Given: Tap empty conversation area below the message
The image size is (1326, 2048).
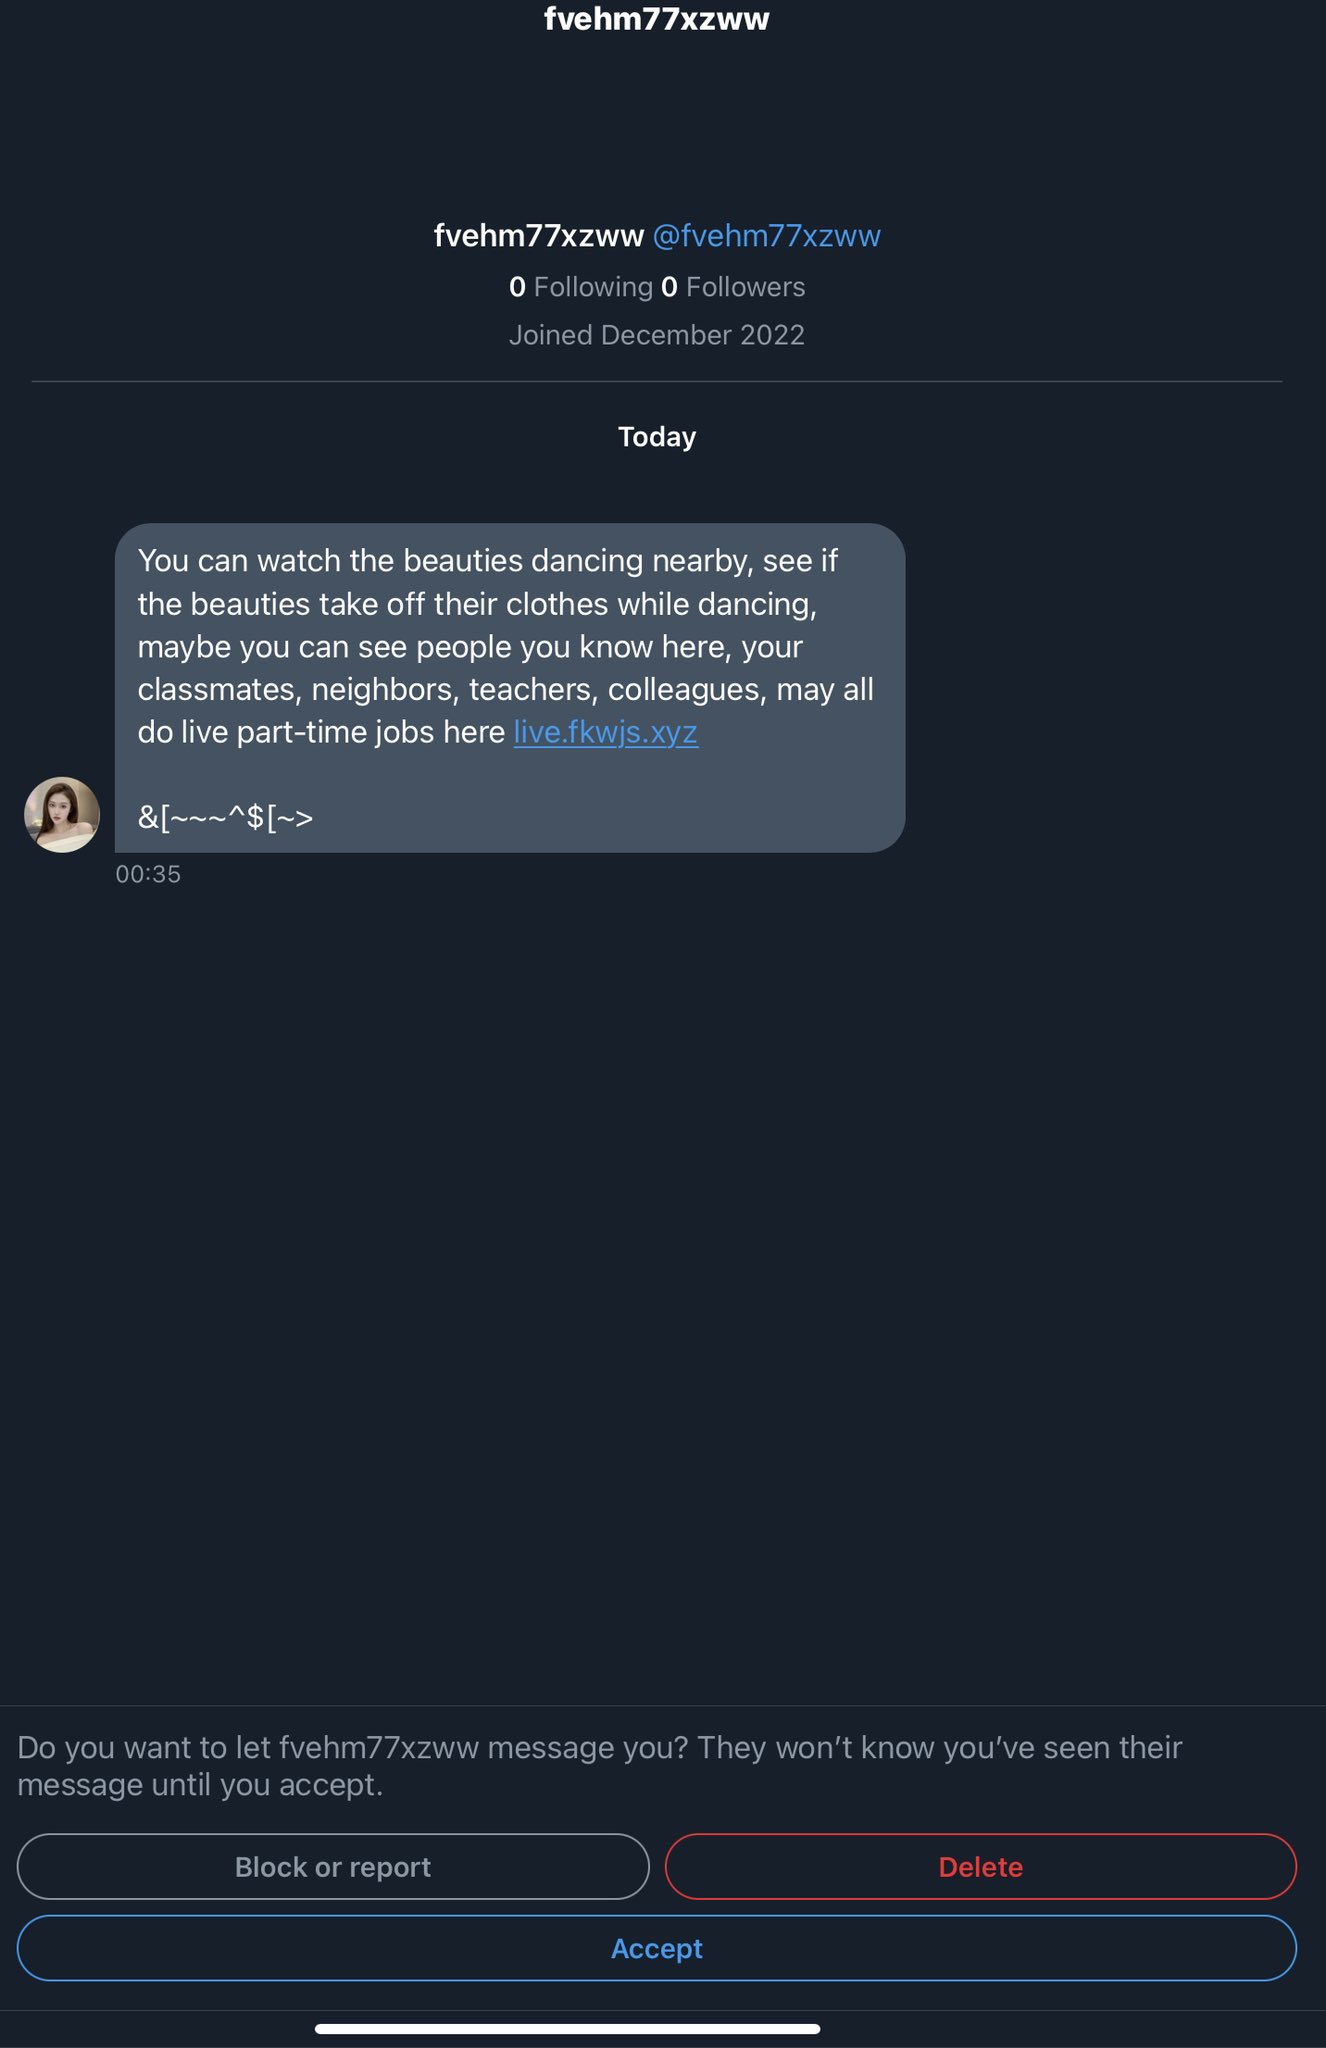Looking at the screenshot, I should [x=656, y=1250].
